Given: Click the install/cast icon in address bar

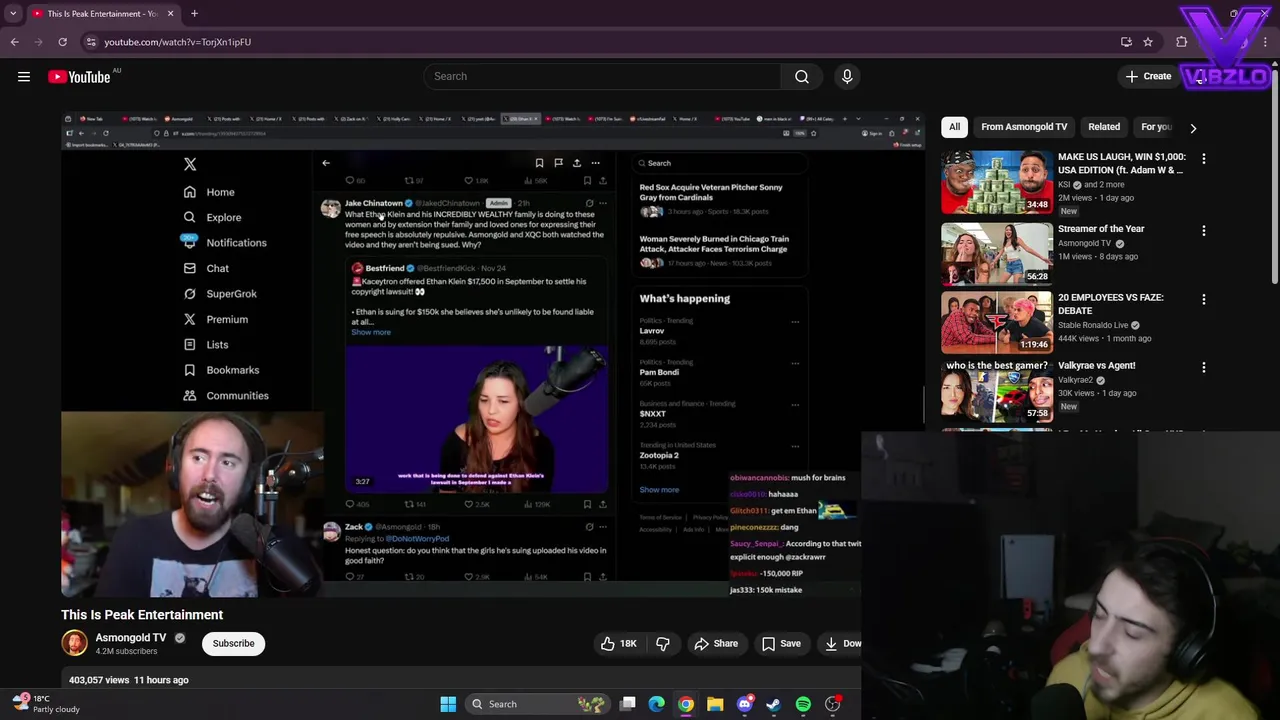Looking at the screenshot, I should point(1126,42).
